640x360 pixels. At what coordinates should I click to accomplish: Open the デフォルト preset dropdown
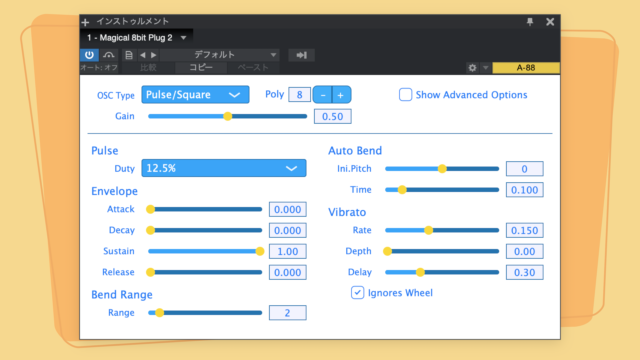click(x=220, y=55)
